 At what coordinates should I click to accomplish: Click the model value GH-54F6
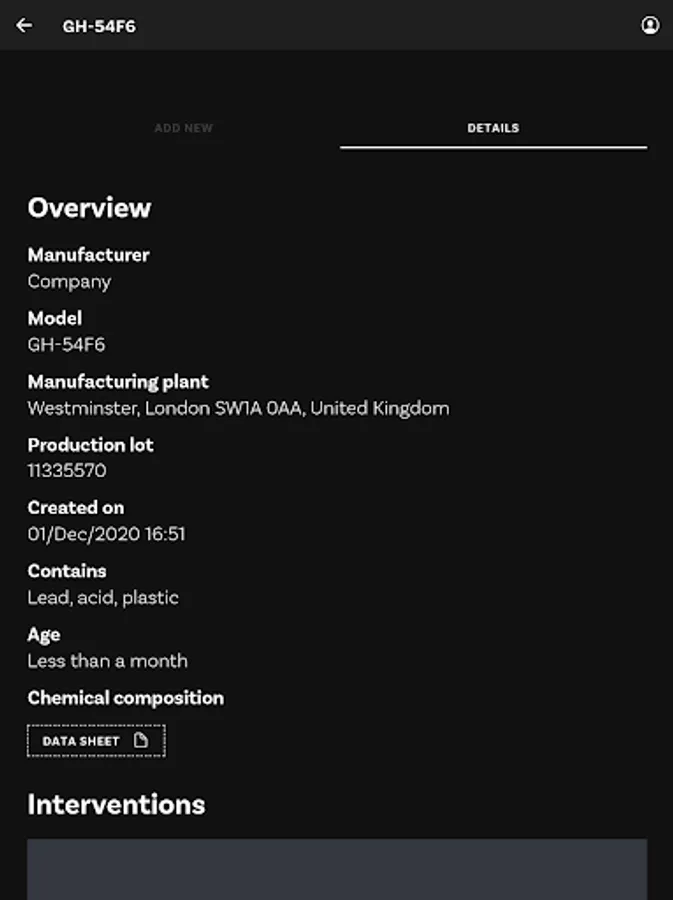[x=66, y=345]
